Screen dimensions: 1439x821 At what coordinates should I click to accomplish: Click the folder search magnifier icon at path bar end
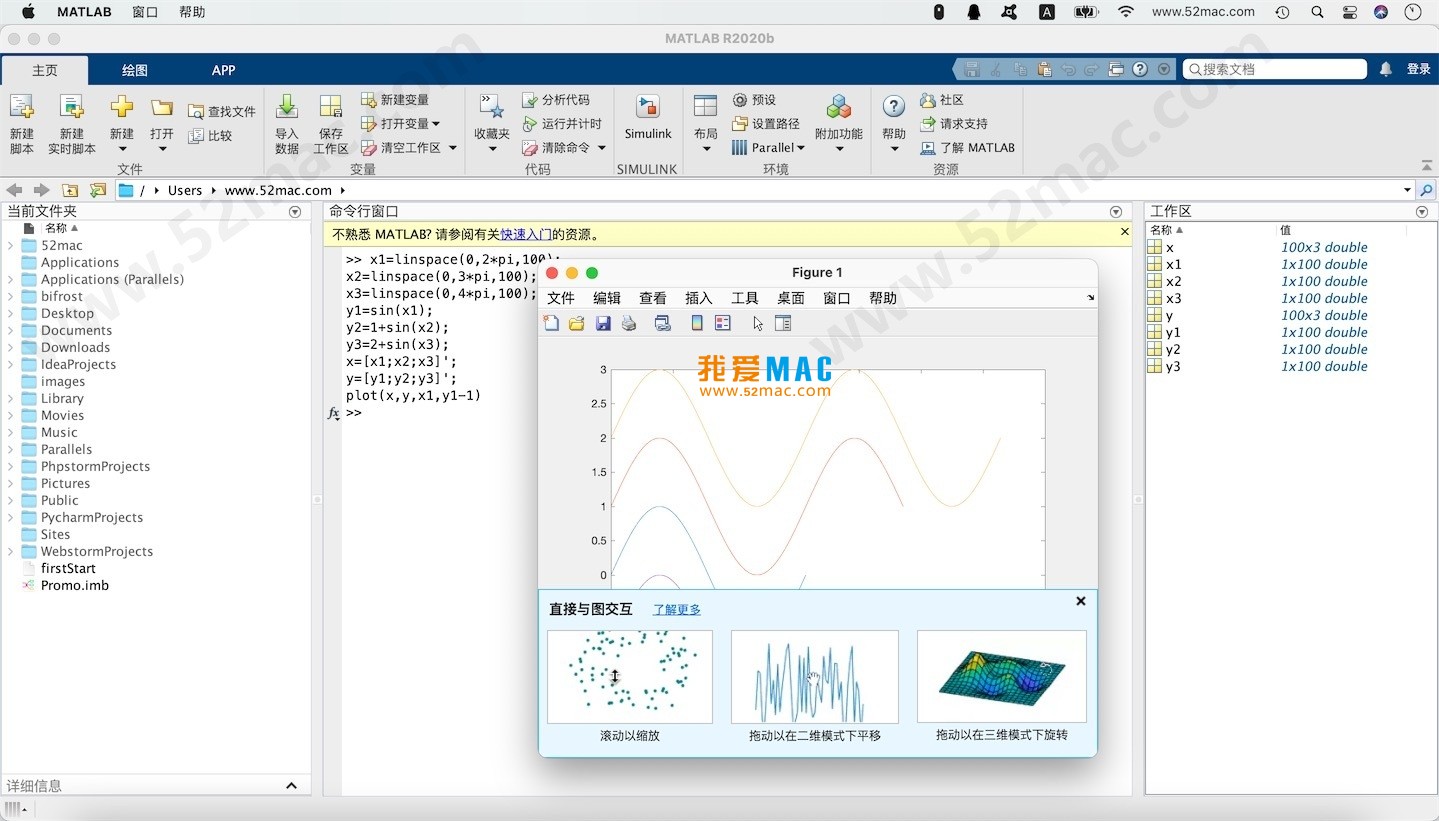pos(1427,190)
